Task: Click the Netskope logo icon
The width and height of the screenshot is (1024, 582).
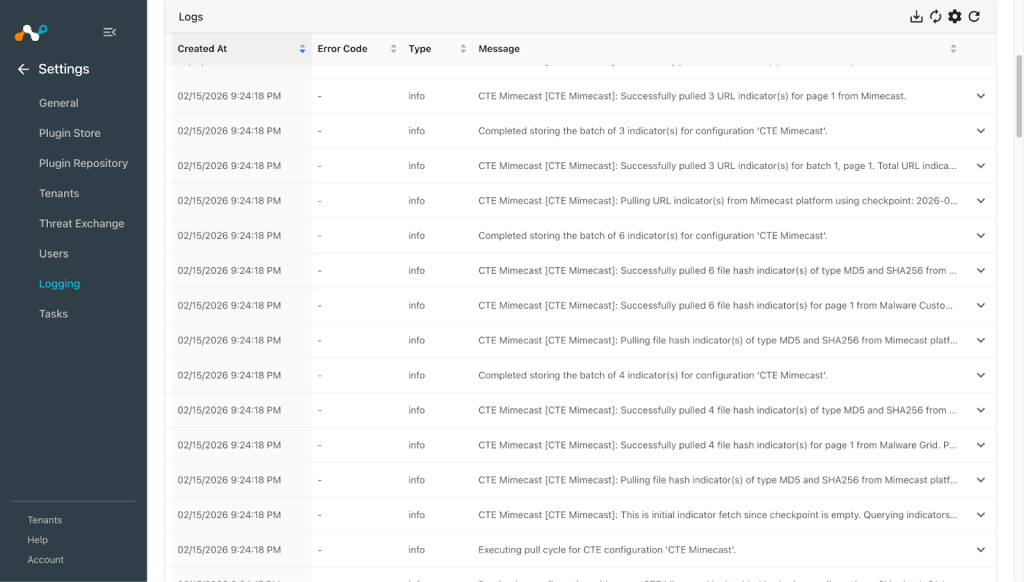Action: (x=31, y=32)
